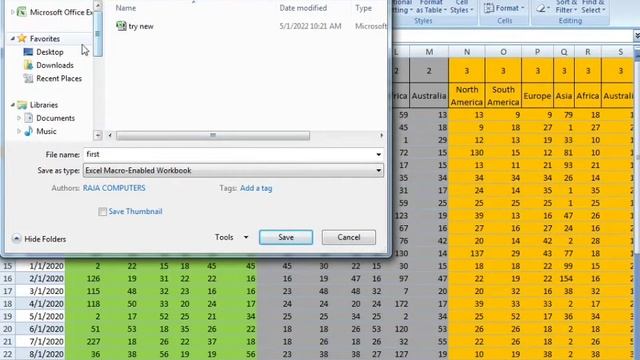The height and width of the screenshot is (360, 640).
Task: Click the Cancel button
Action: pos(349,237)
